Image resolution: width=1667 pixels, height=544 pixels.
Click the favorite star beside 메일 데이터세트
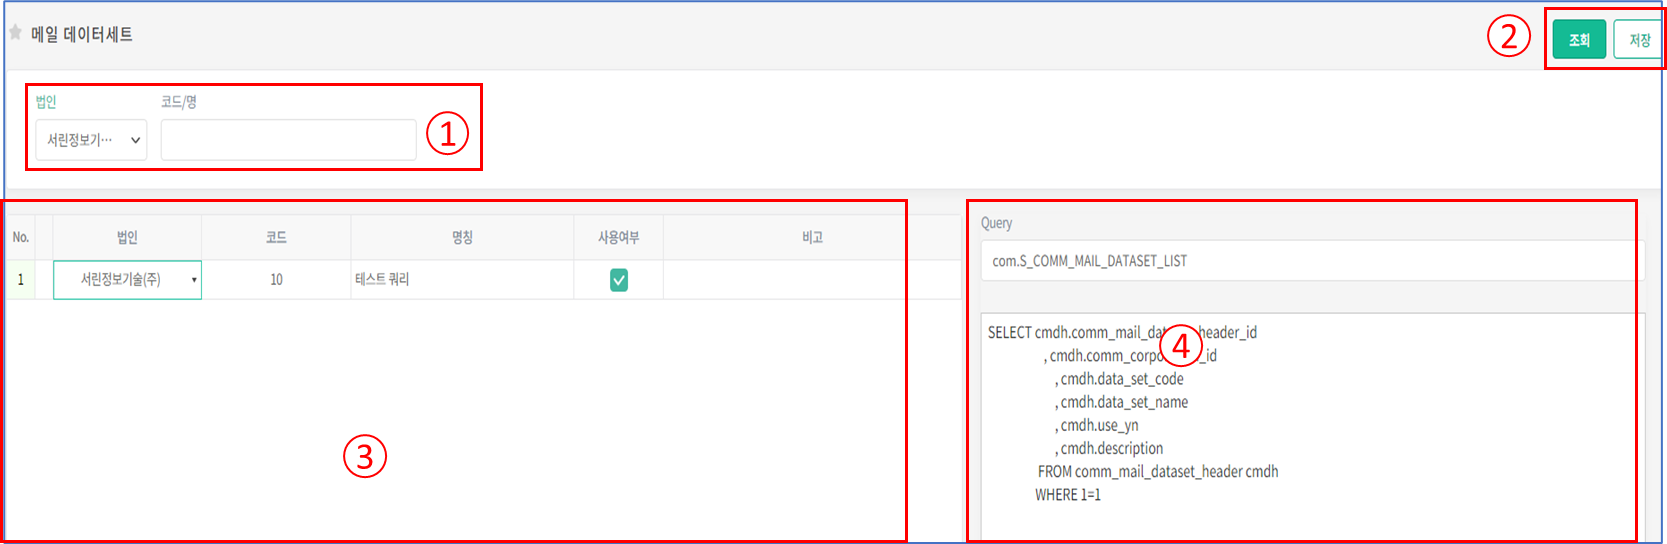15,33
